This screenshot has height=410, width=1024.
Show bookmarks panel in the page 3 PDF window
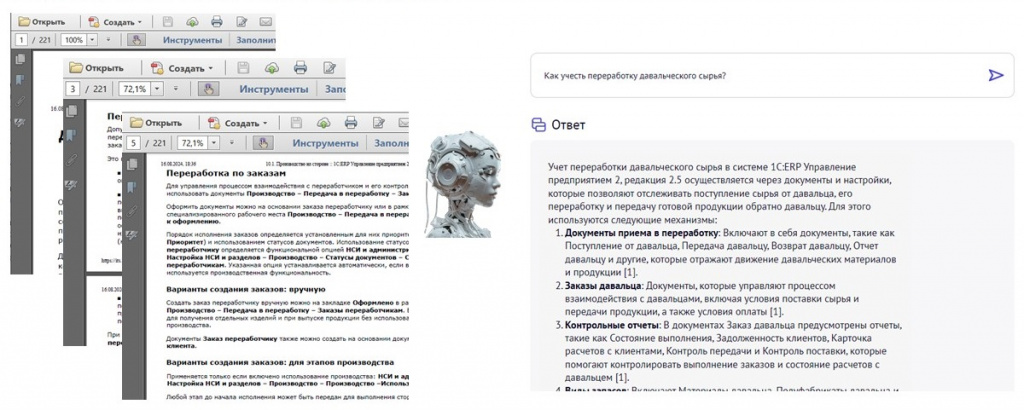[x=71, y=135]
